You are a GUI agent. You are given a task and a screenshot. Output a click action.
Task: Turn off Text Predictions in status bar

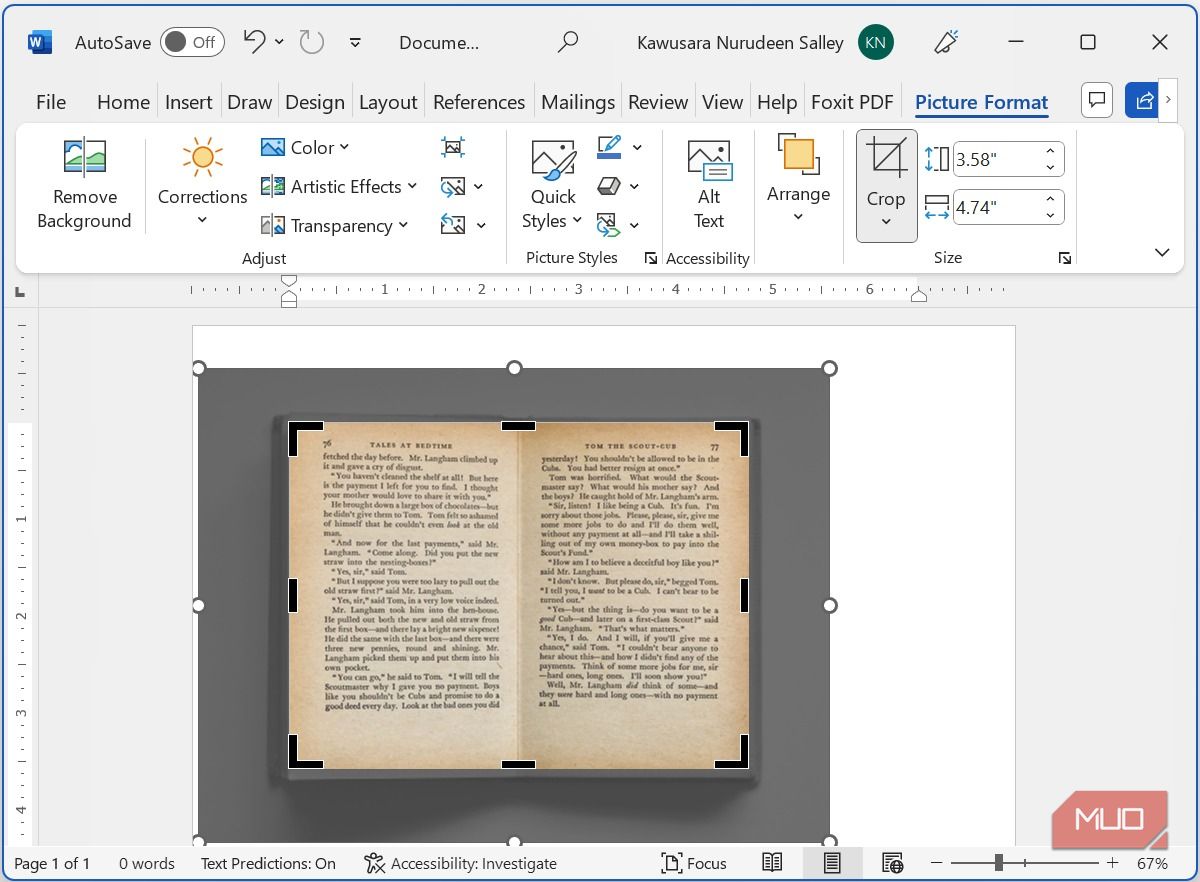(x=267, y=863)
